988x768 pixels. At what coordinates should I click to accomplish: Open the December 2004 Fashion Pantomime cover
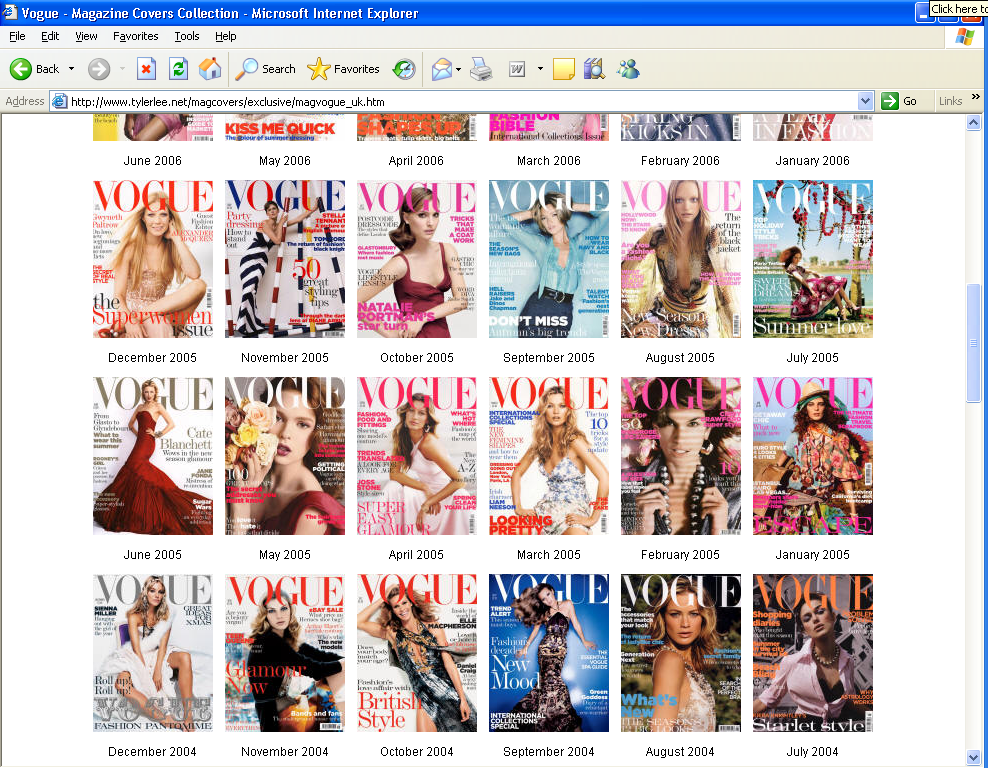[x=152, y=653]
